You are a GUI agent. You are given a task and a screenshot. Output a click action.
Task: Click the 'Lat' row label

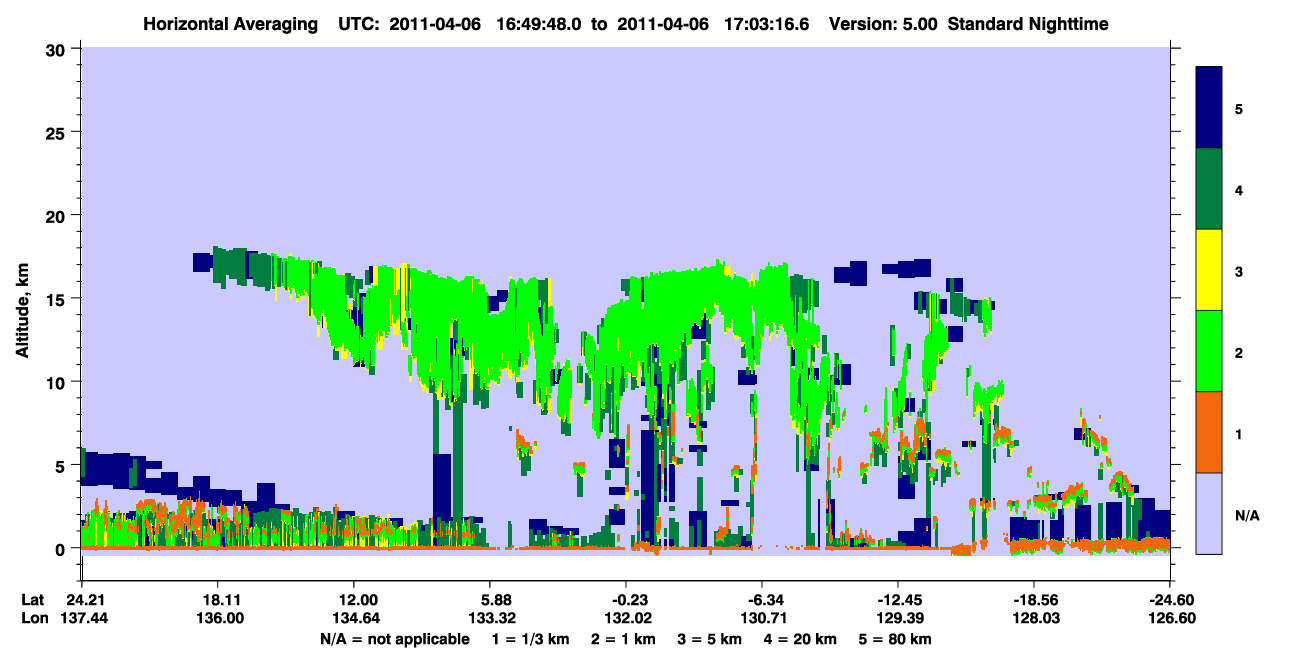tap(32, 600)
